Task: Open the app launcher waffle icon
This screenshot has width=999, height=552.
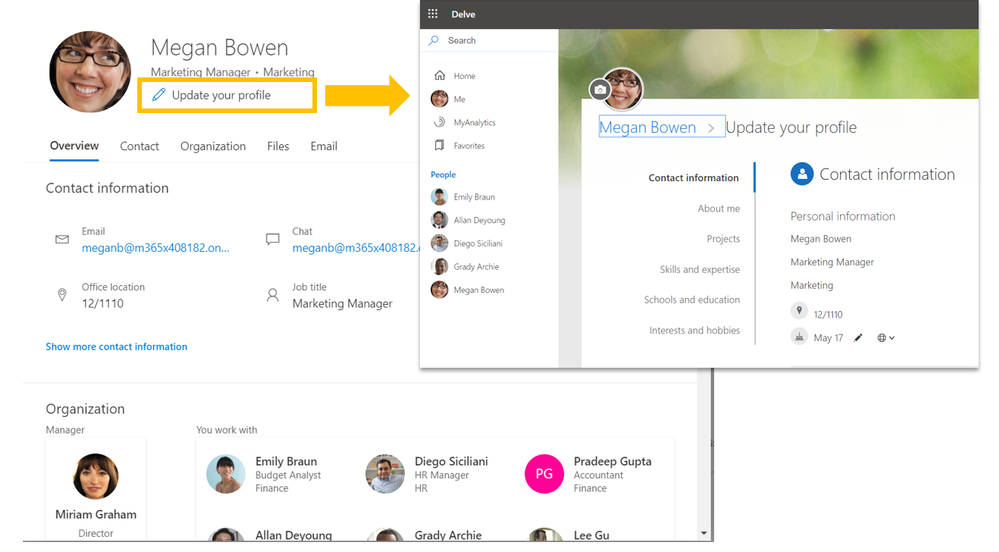Action: coord(433,14)
